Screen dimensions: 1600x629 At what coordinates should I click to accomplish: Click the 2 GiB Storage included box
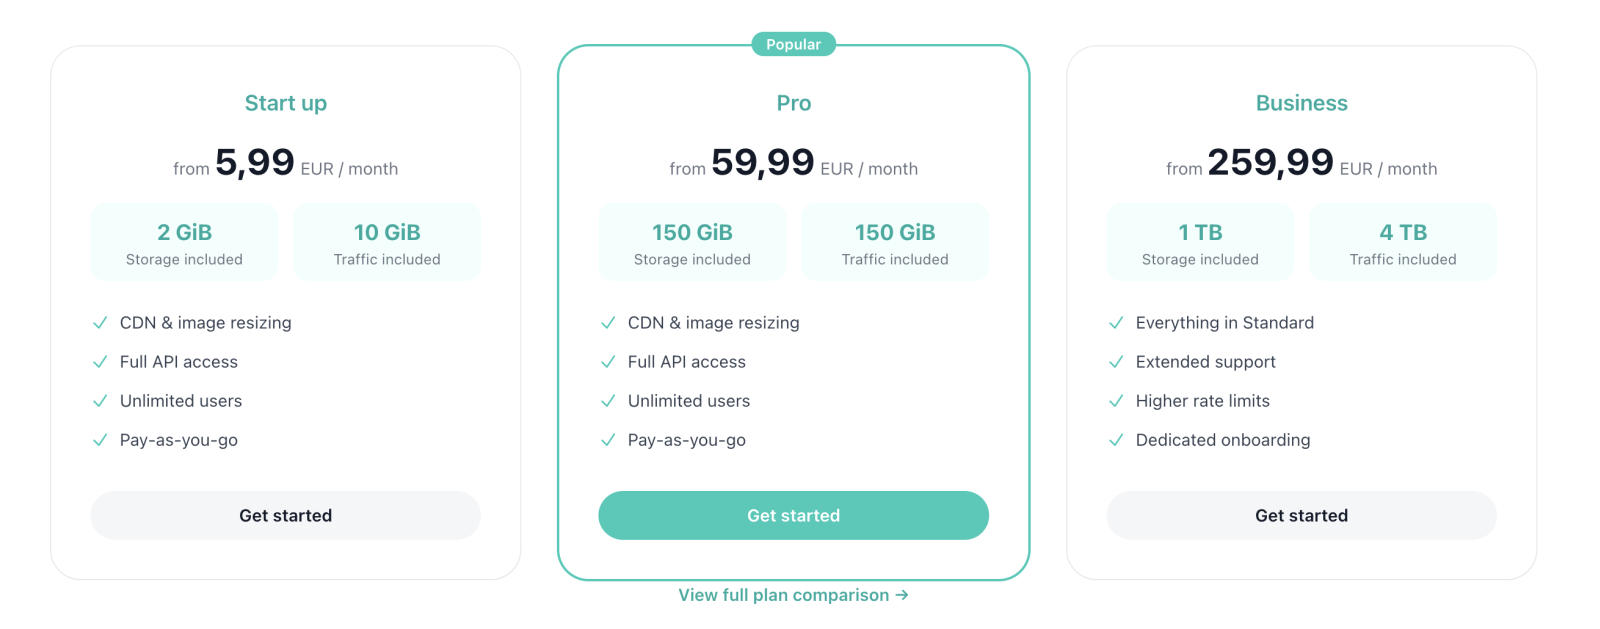184,243
